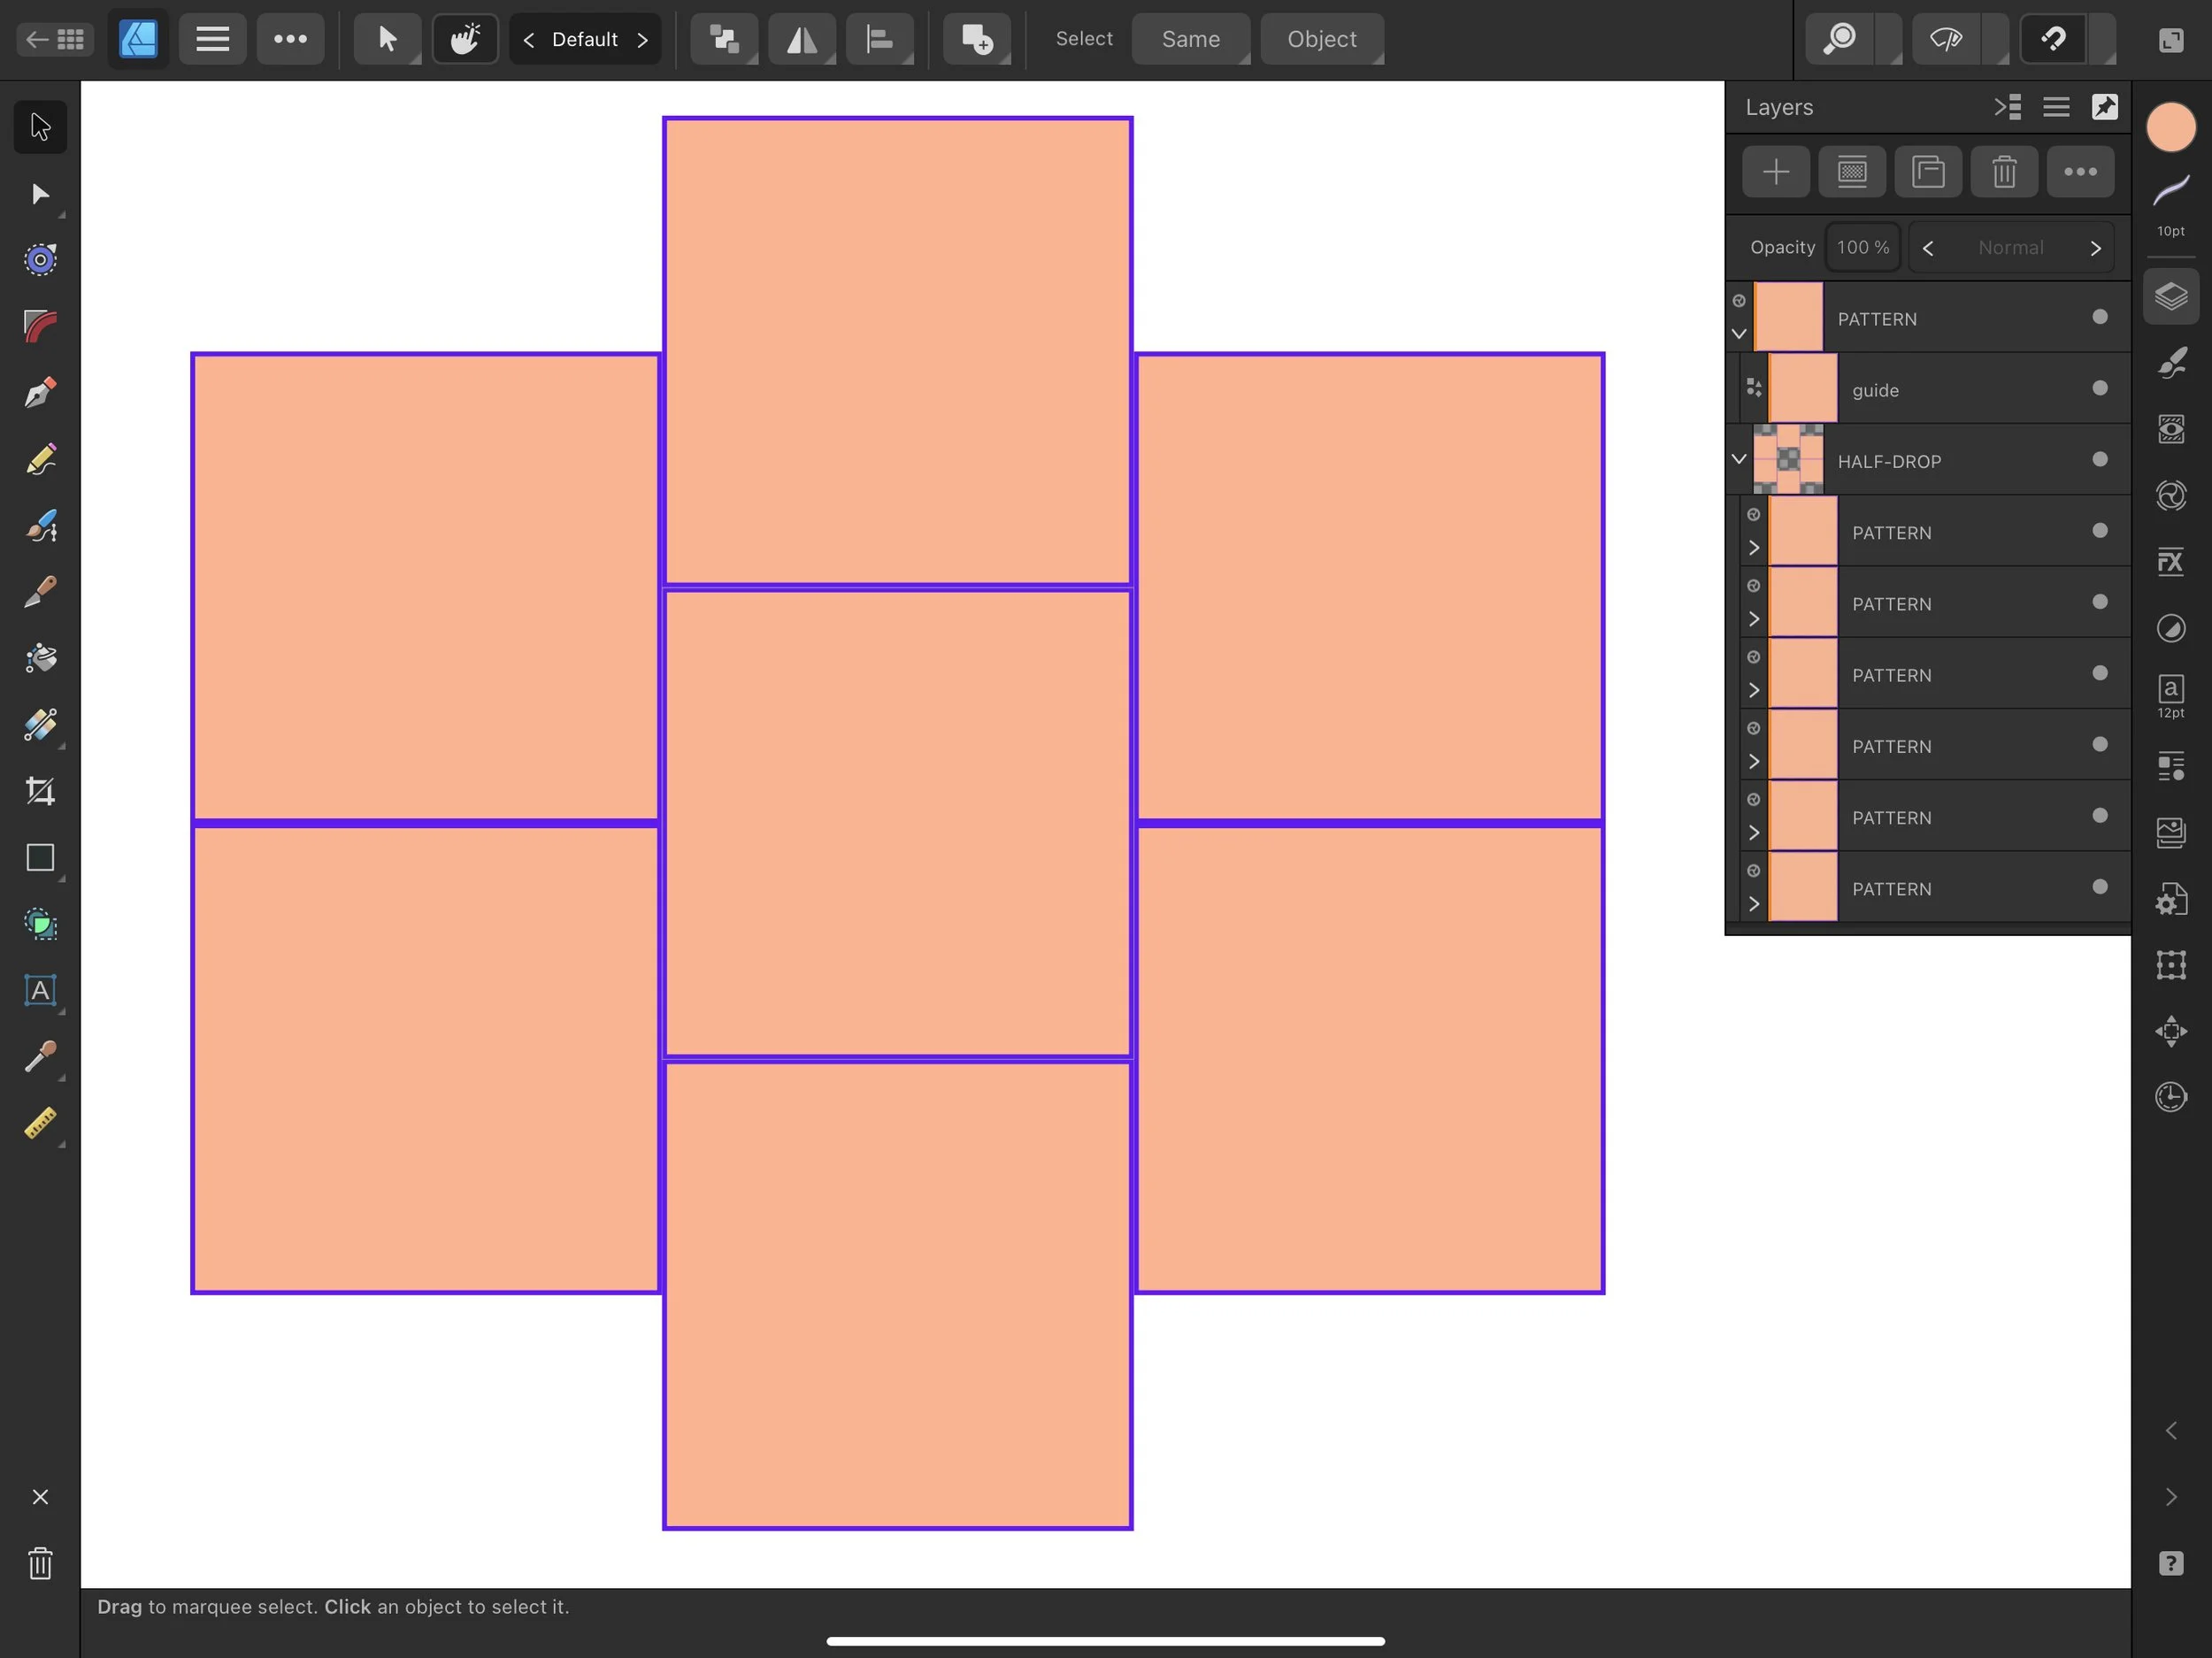Select the Pen tool

tap(39, 393)
